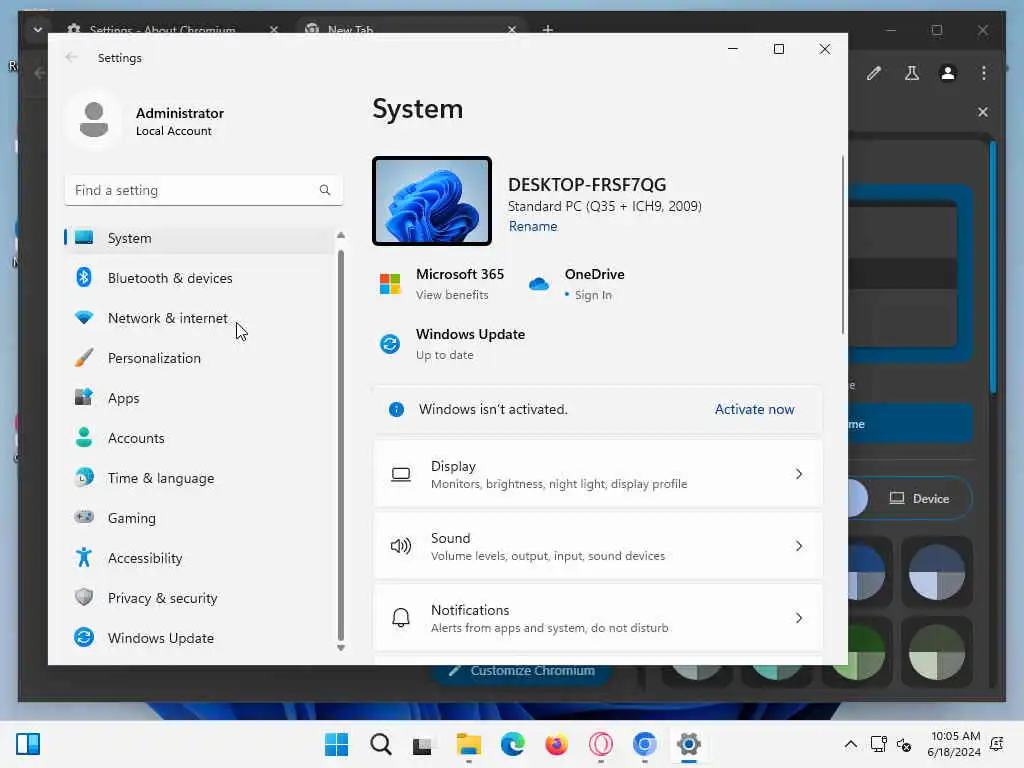Open Chromium tab search dropdown arrow
This screenshot has width=1024, height=768.
coord(37,29)
